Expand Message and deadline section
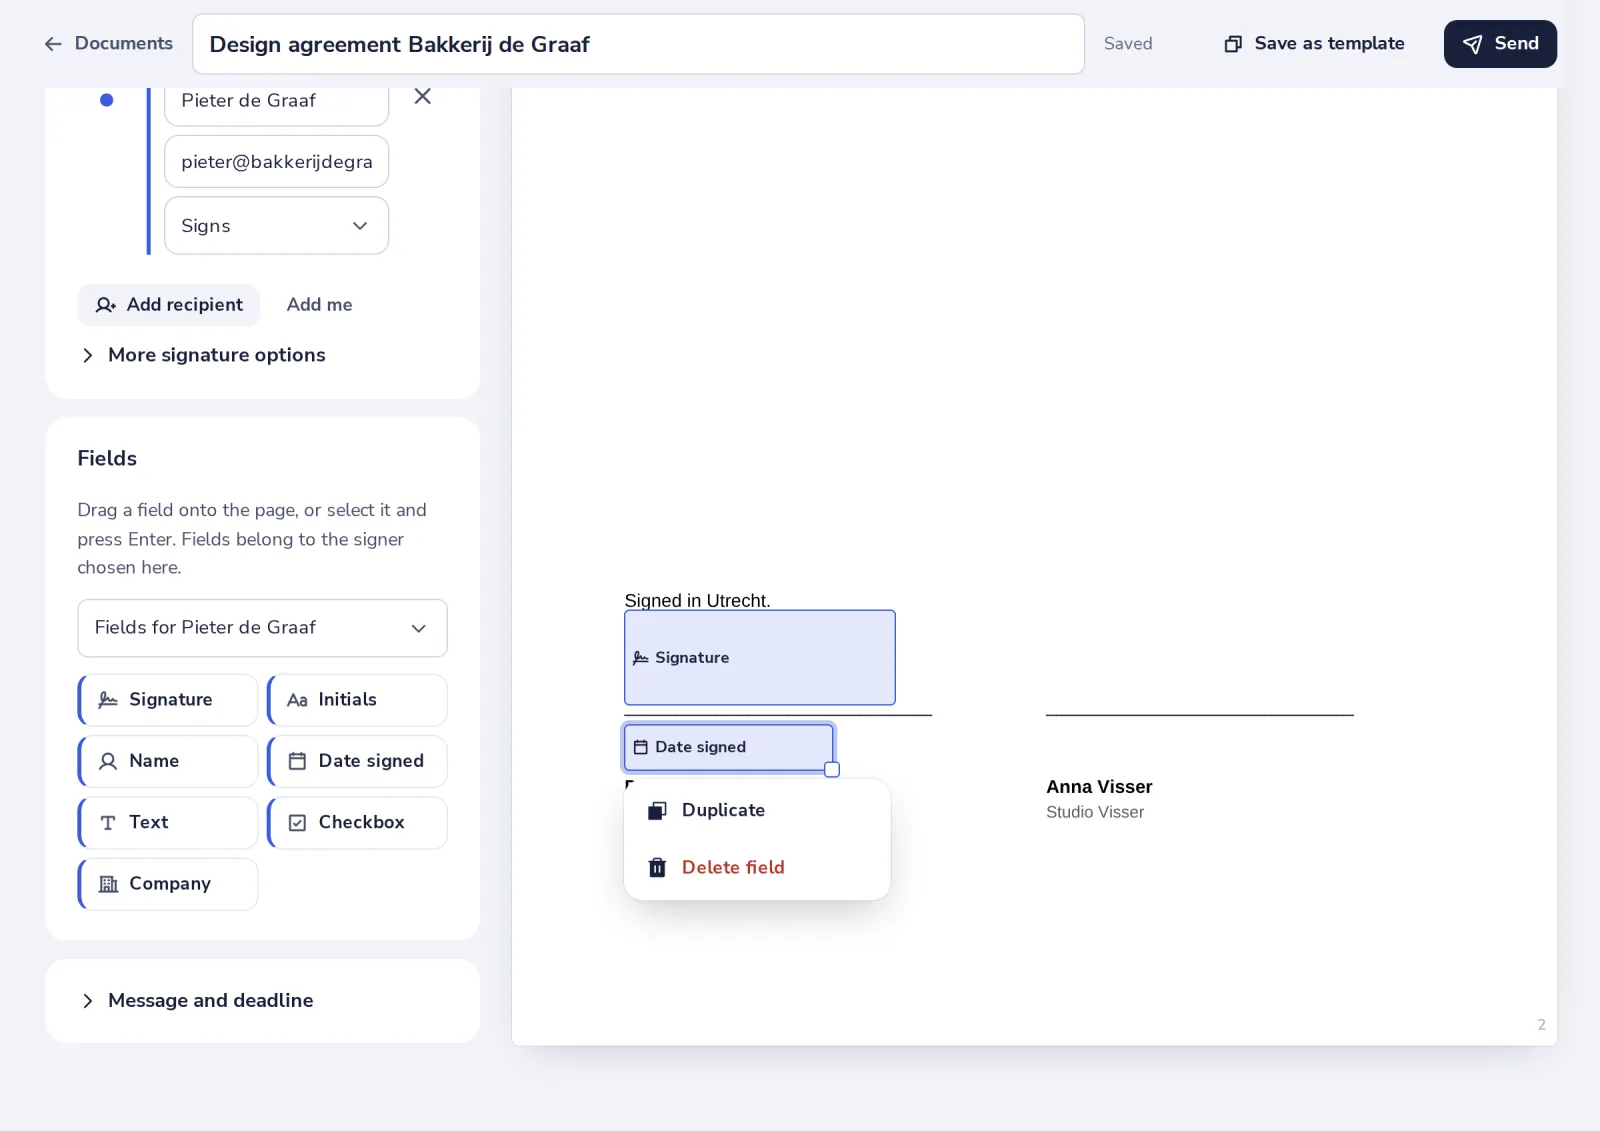The image size is (1600, 1131). tap(197, 1001)
